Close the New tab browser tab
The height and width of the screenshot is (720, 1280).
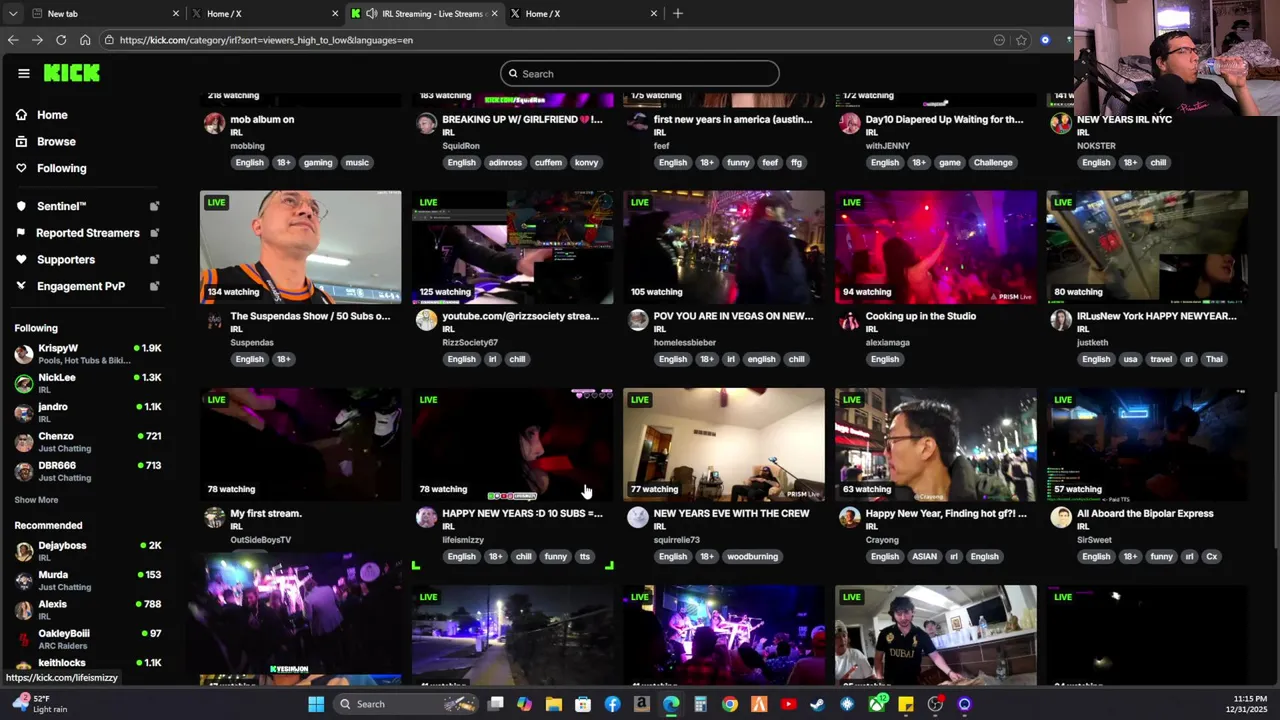(x=176, y=13)
